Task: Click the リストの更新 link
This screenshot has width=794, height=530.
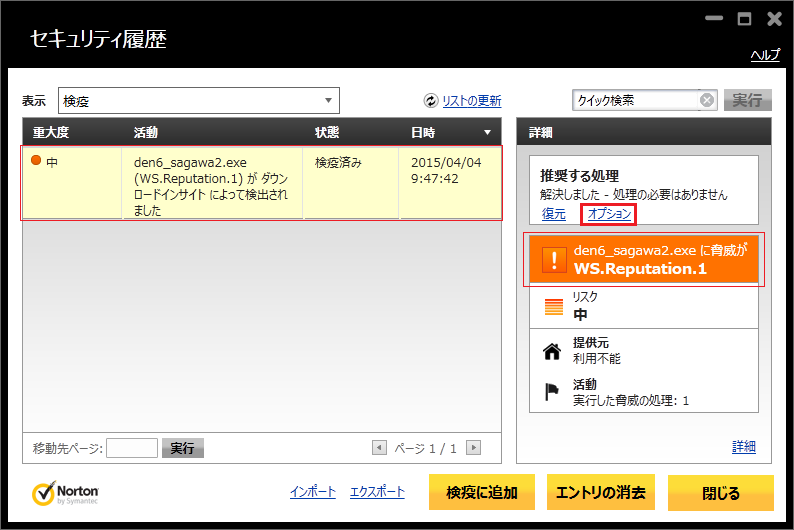Action: (471, 101)
